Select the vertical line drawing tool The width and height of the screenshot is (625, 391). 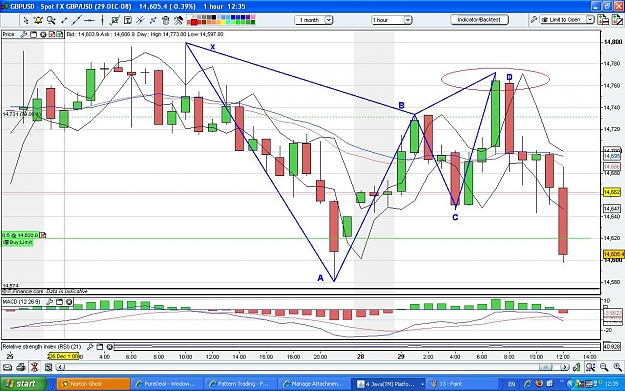(x=102, y=20)
